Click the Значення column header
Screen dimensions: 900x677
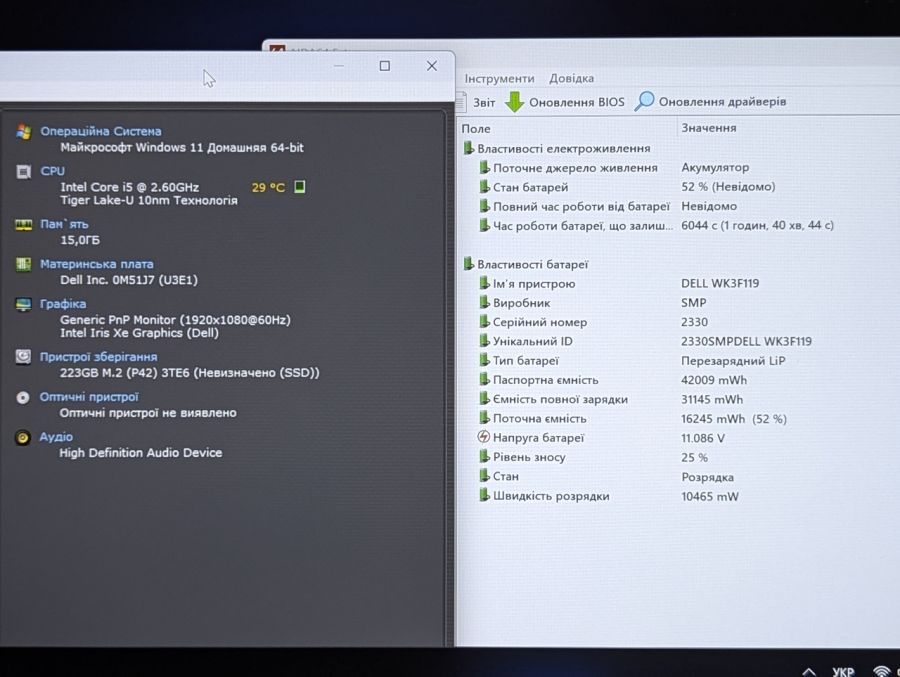[x=709, y=128]
